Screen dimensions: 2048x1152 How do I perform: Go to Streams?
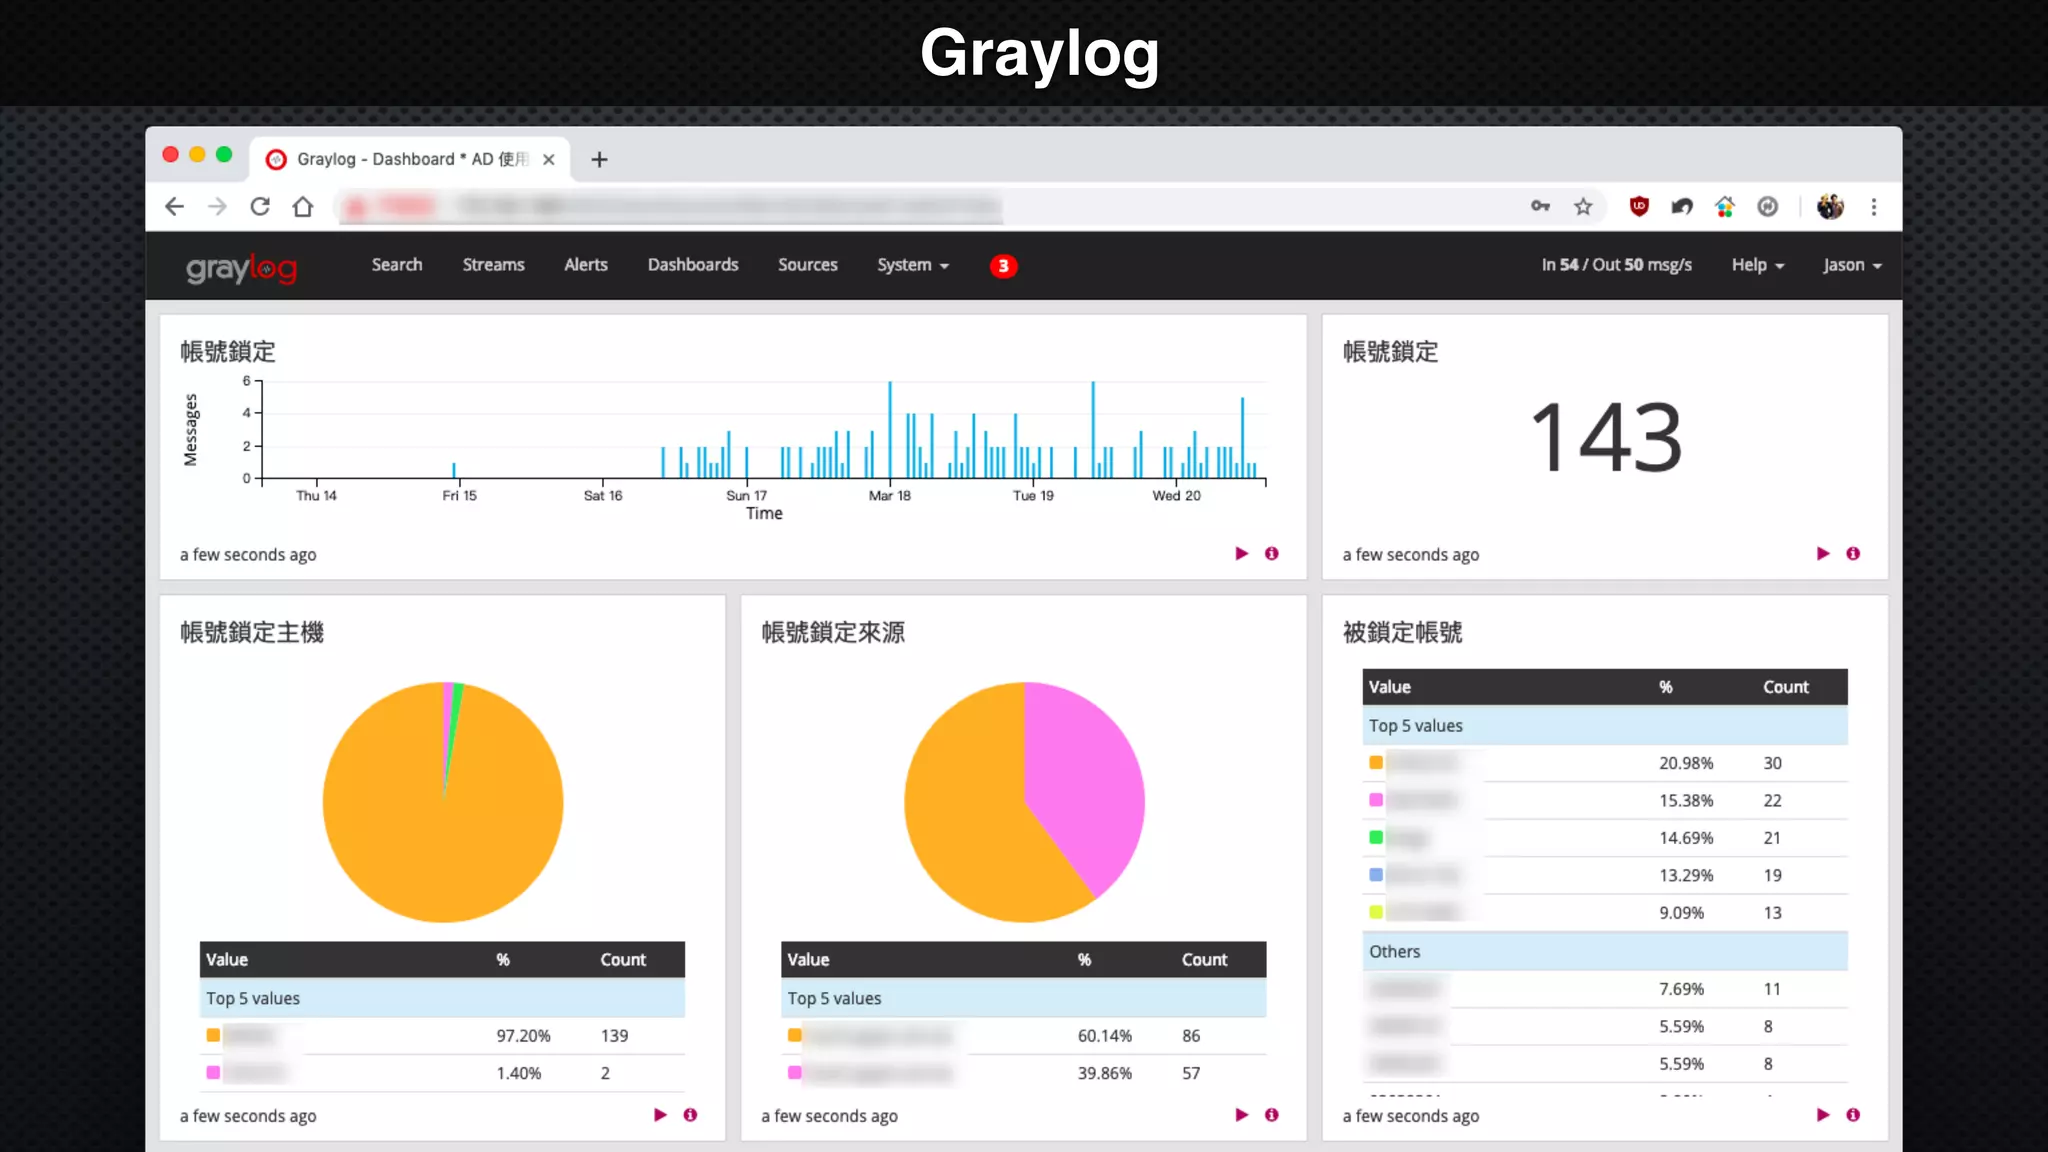click(x=493, y=265)
